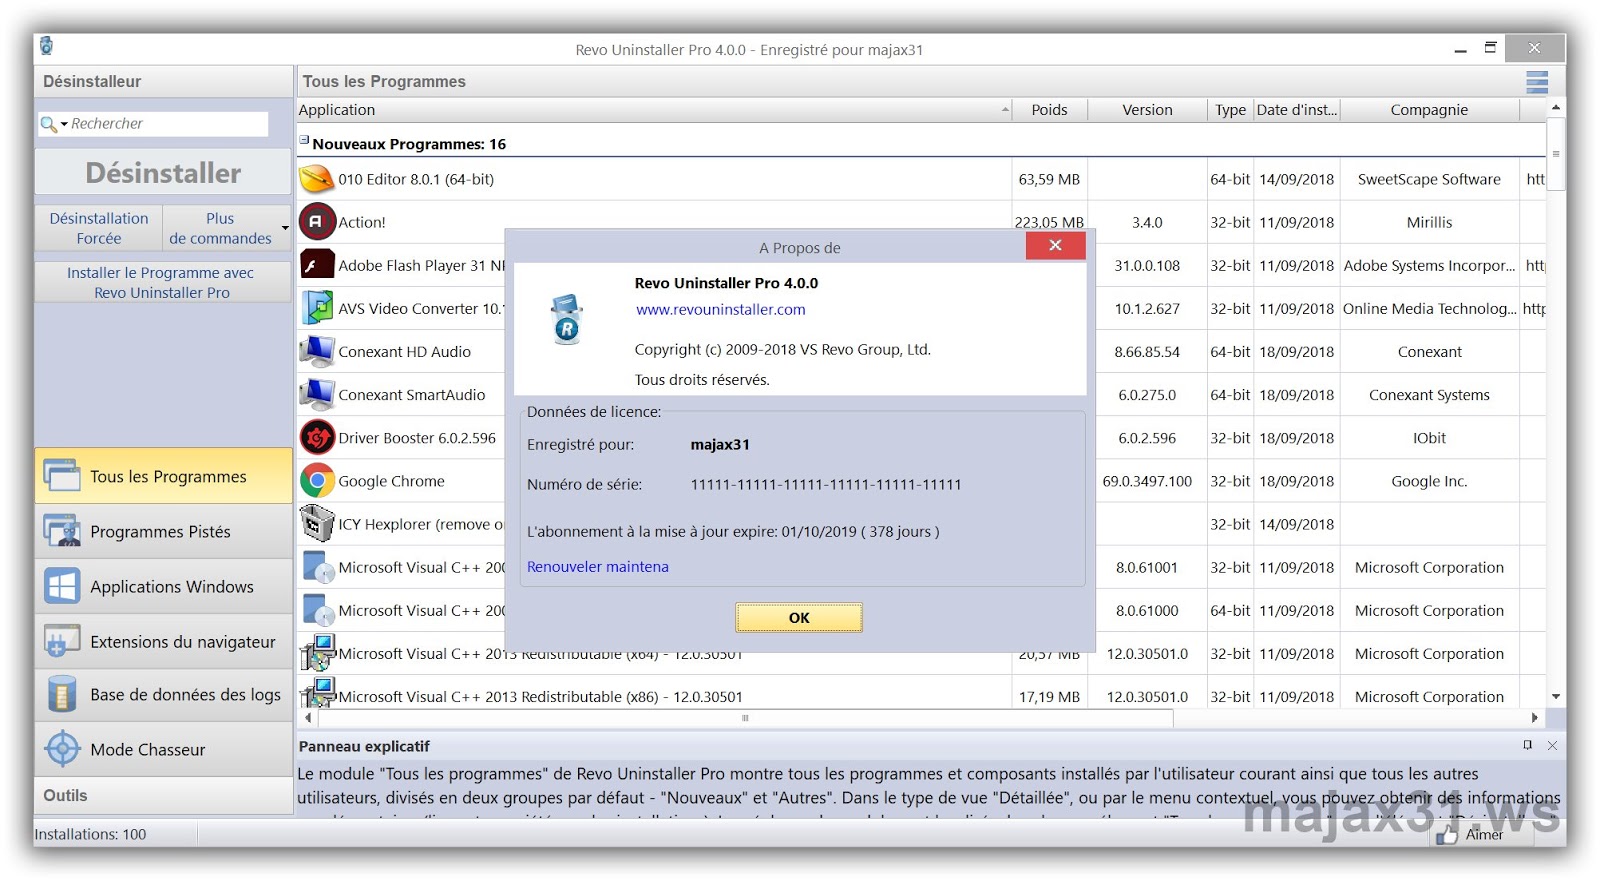Click the Base de données des logs icon
This screenshot has width=1600, height=881.
coord(62,694)
